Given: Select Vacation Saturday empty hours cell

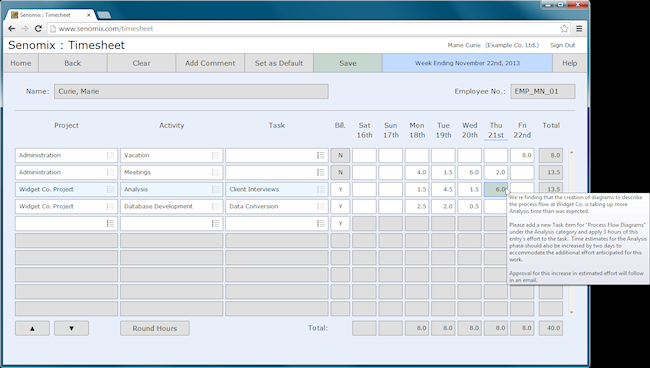Looking at the screenshot, I should click(x=364, y=155).
